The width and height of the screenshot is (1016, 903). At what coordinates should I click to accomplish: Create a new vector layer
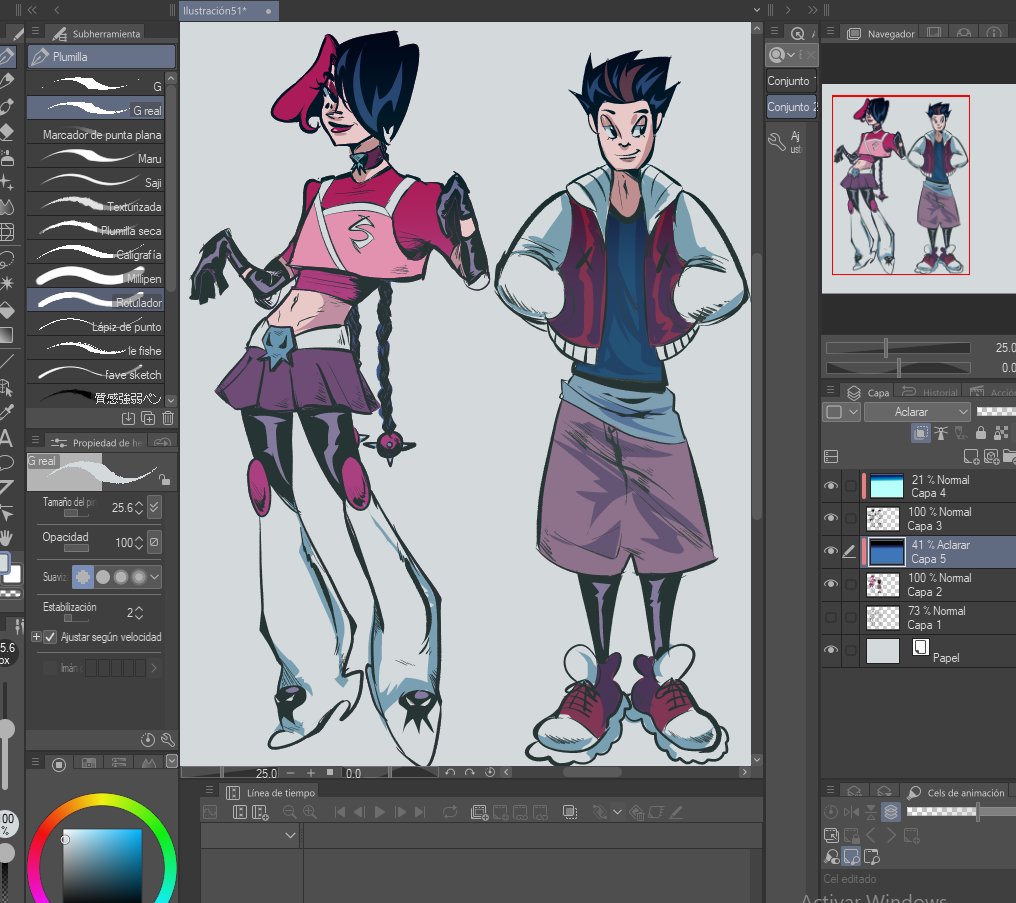click(x=991, y=457)
